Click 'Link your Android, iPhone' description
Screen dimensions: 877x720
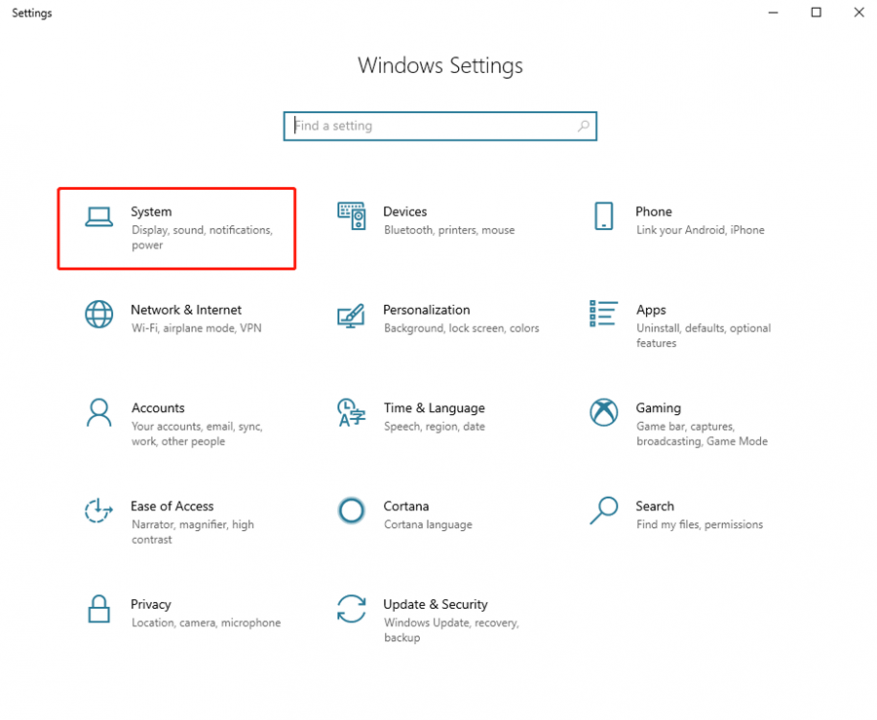coord(700,230)
